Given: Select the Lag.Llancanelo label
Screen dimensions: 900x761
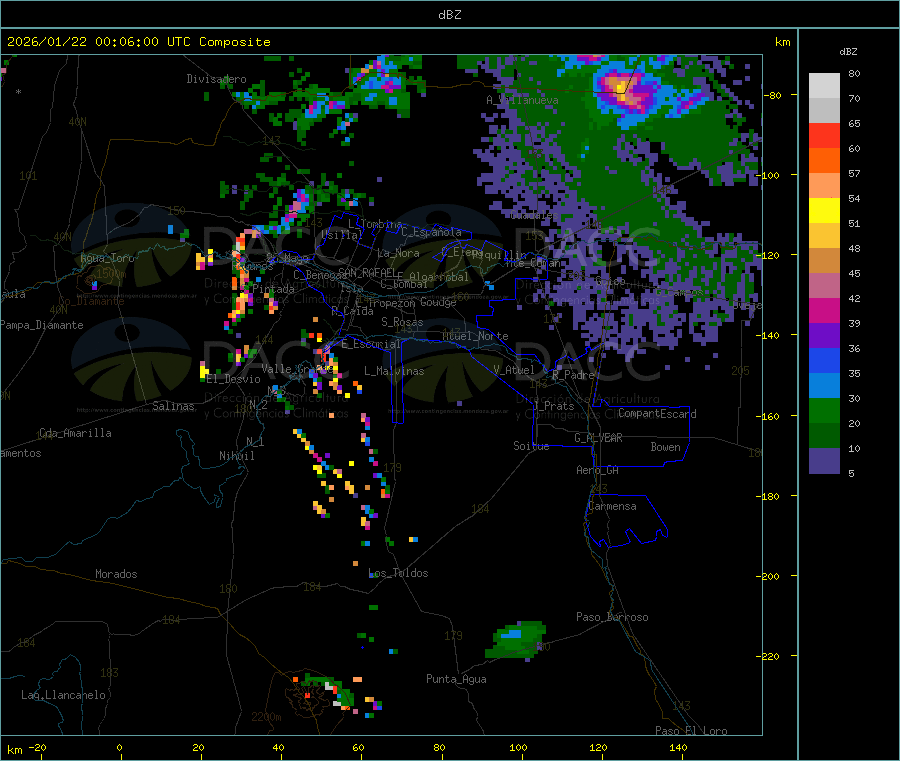Looking at the screenshot, I should coord(64,695).
